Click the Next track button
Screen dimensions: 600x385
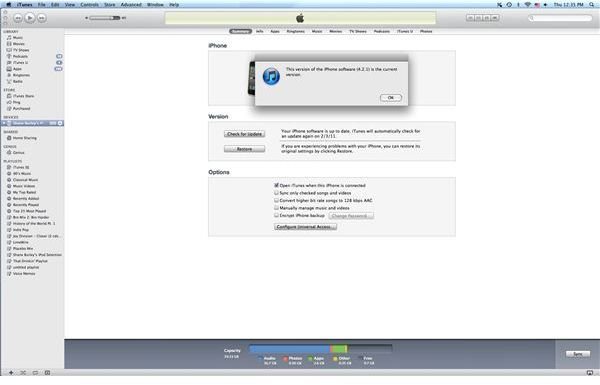(x=42, y=18)
